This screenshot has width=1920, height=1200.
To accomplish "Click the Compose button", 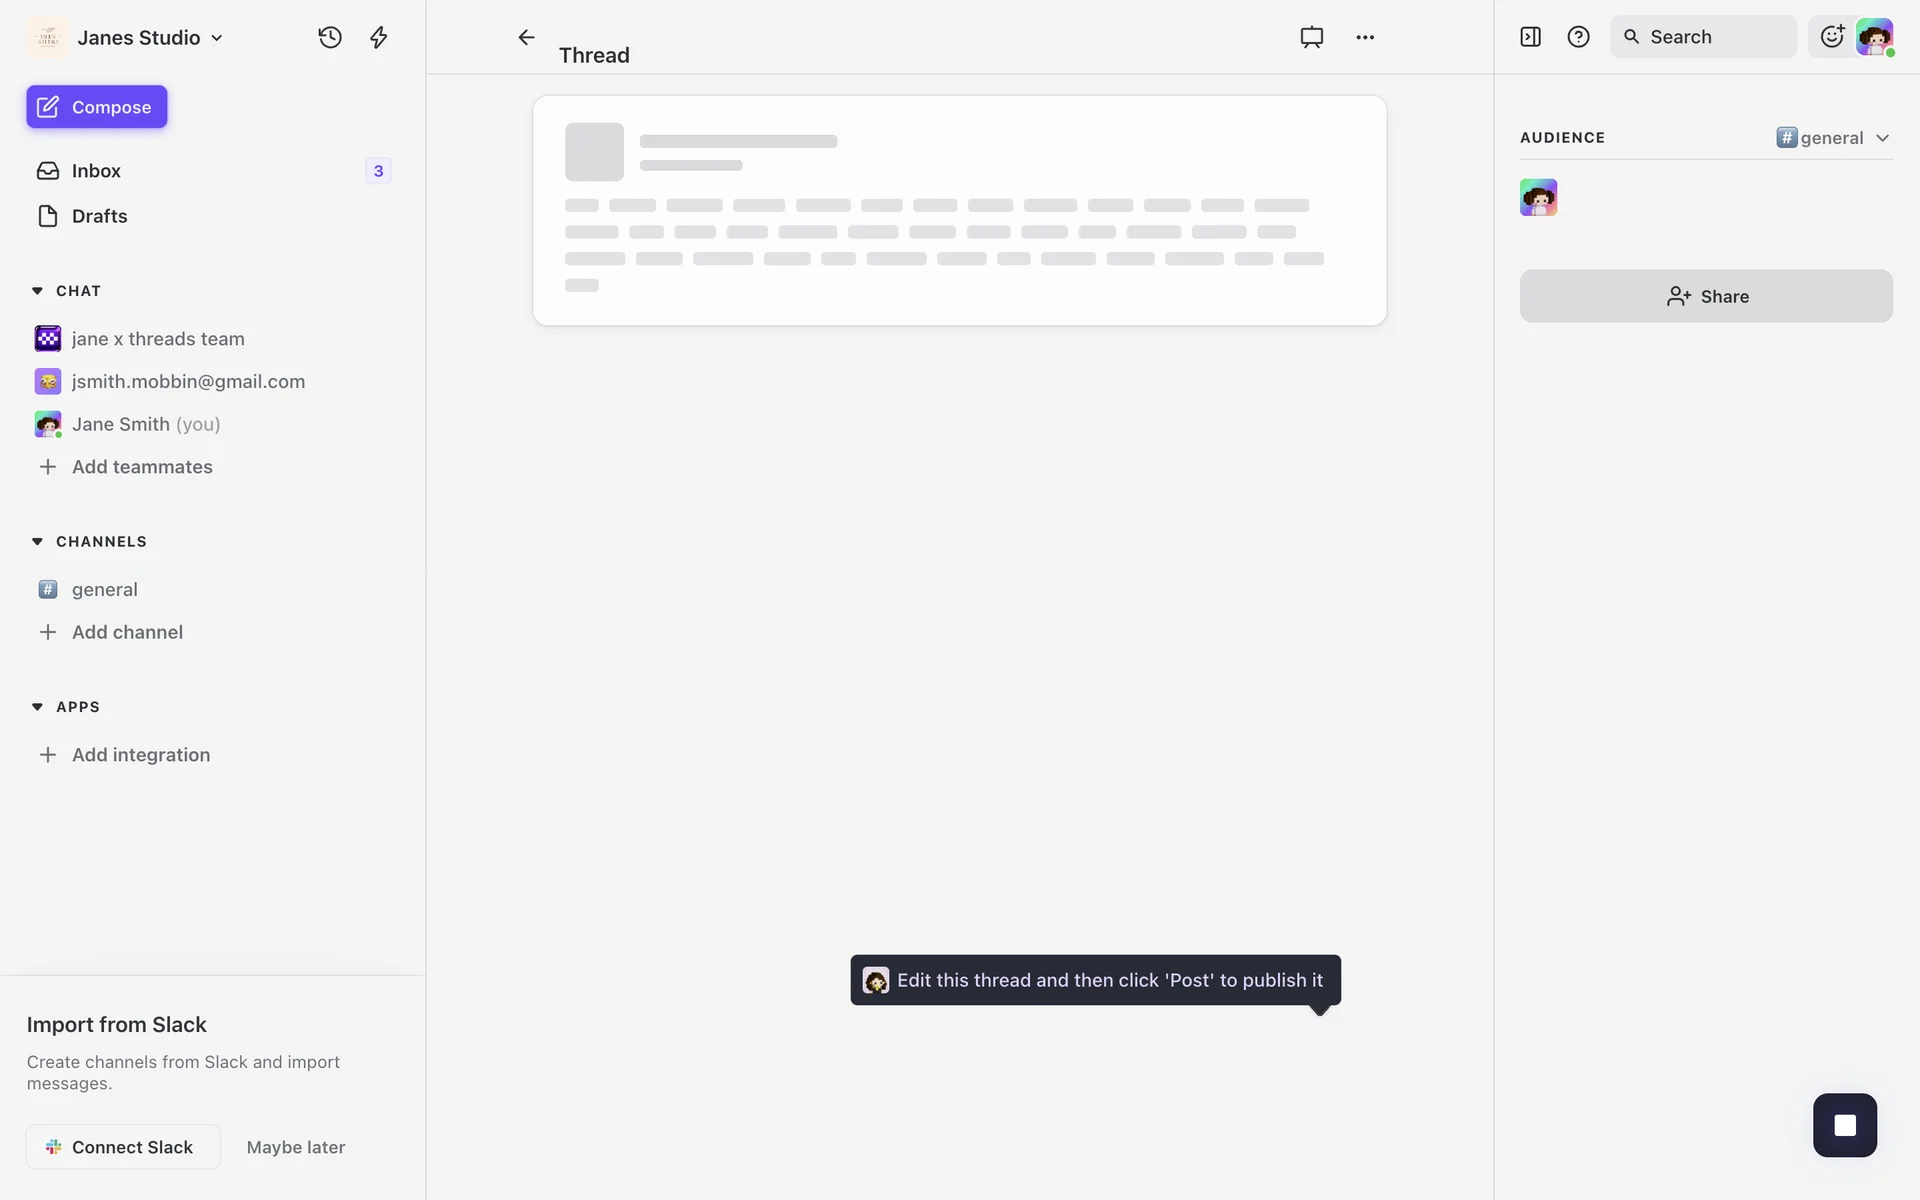I will (x=97, y=107).
